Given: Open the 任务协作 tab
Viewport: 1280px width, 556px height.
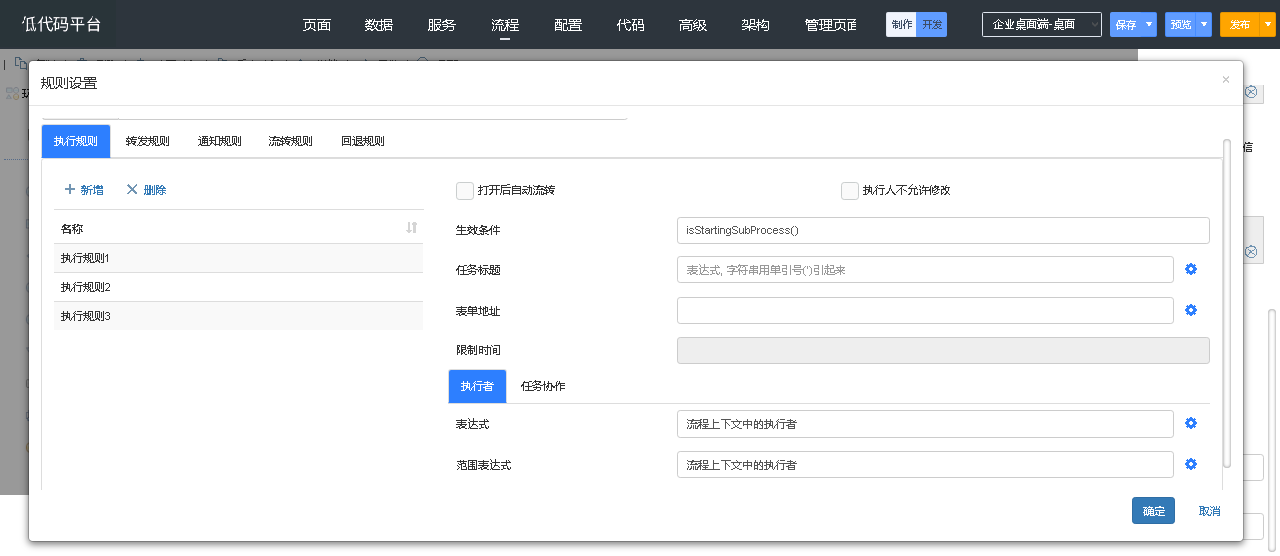Looking at the screenshot, I should point(543,386).
